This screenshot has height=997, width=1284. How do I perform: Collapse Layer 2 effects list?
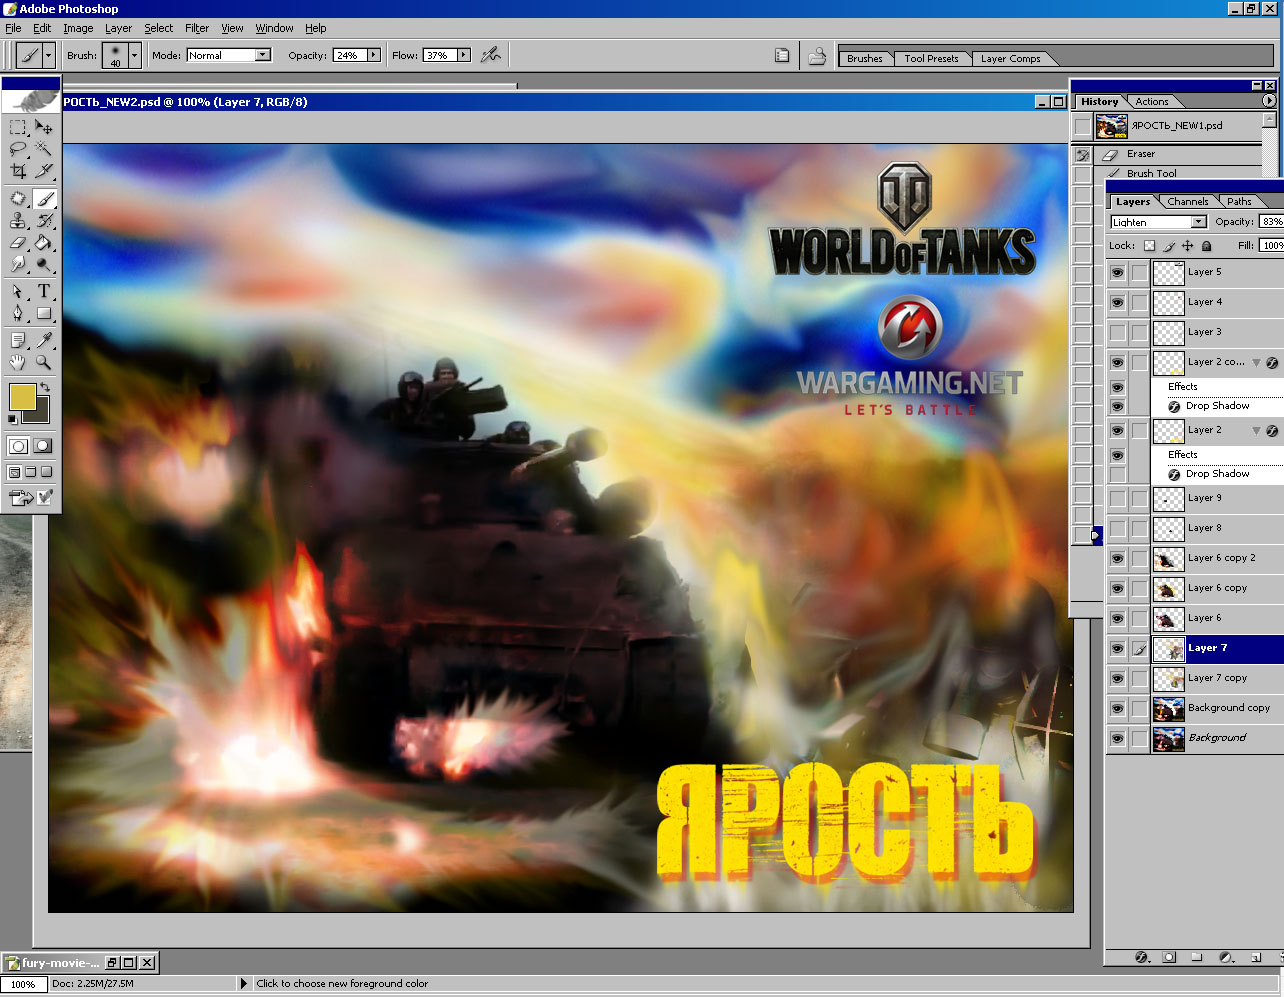[x=1256, y=430]
